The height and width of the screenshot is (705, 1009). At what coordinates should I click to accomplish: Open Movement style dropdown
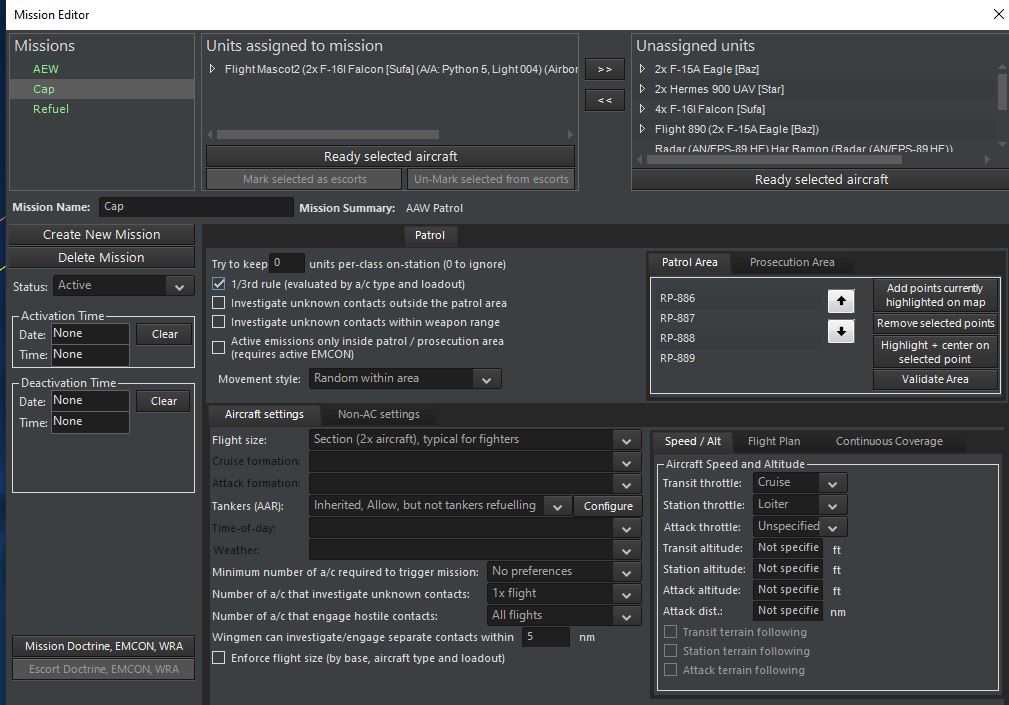coord(405,378)
